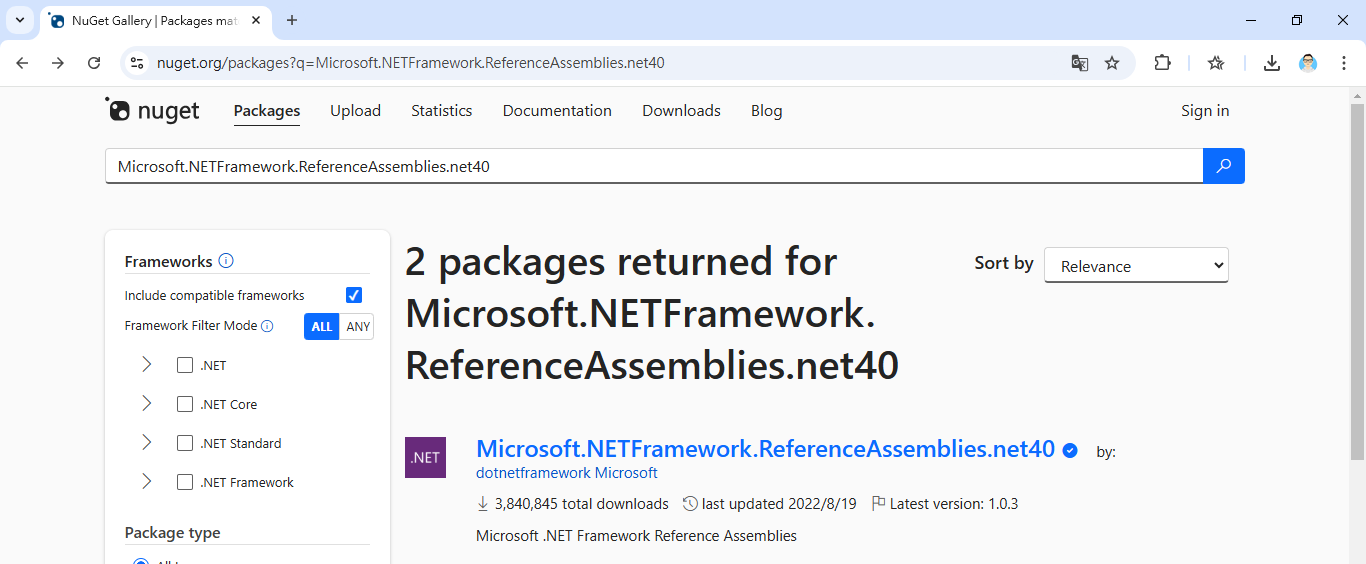Screen dimensions: 1366x564
Task: Click the translate page icon
Action: [x=1080, y=63]
